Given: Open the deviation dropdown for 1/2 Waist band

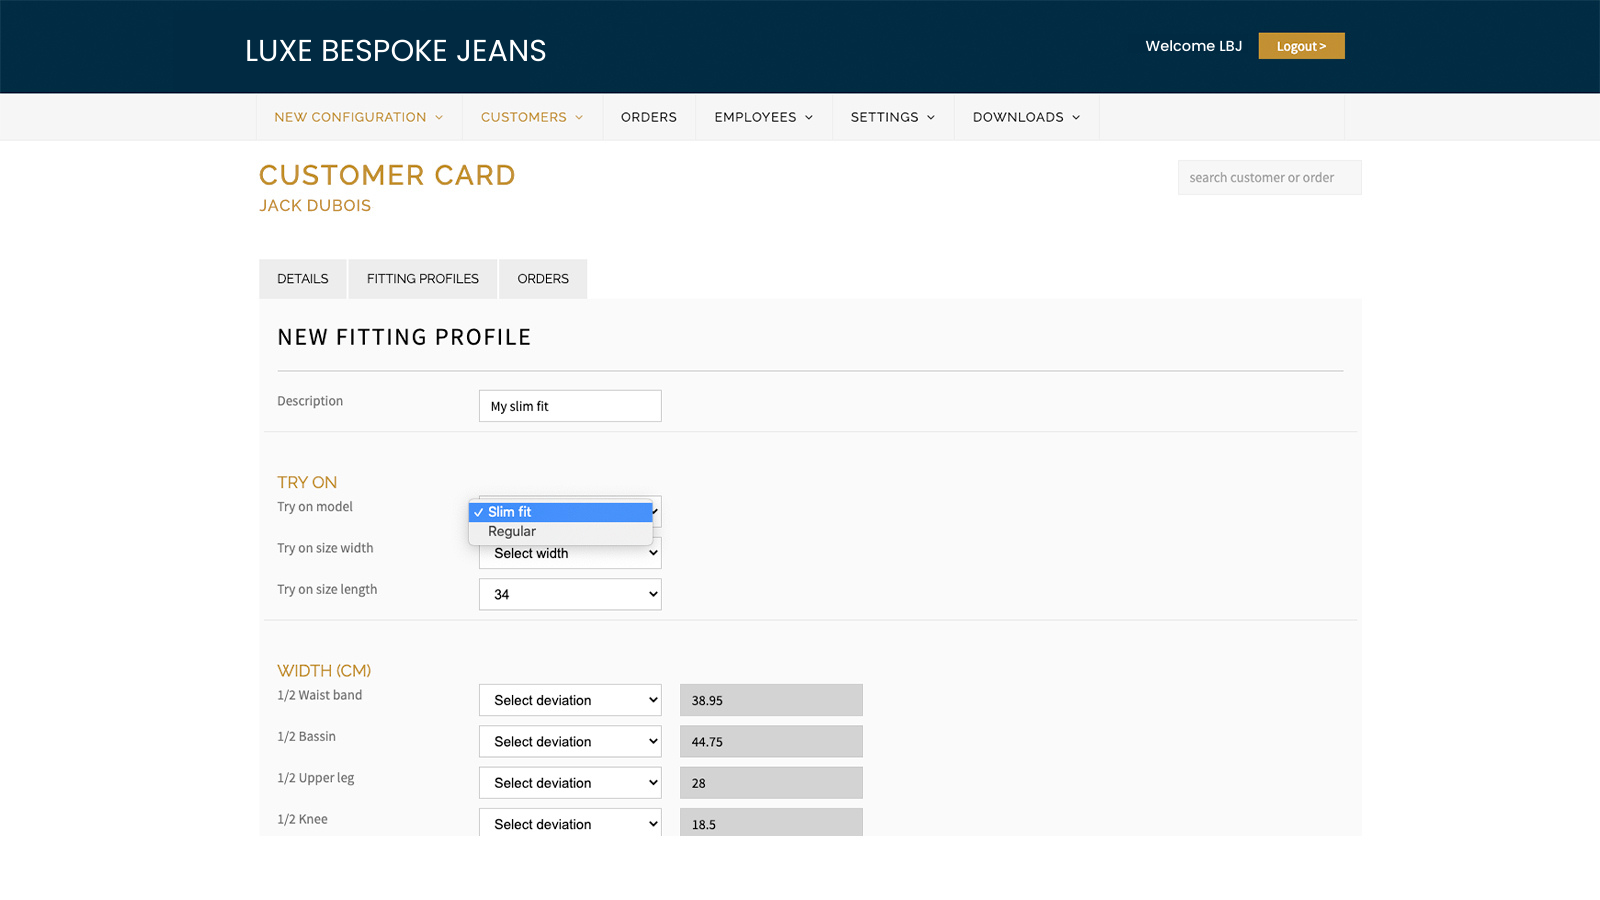Looking at the screenshot, I should pyautogui.click(x=569, y=699).
